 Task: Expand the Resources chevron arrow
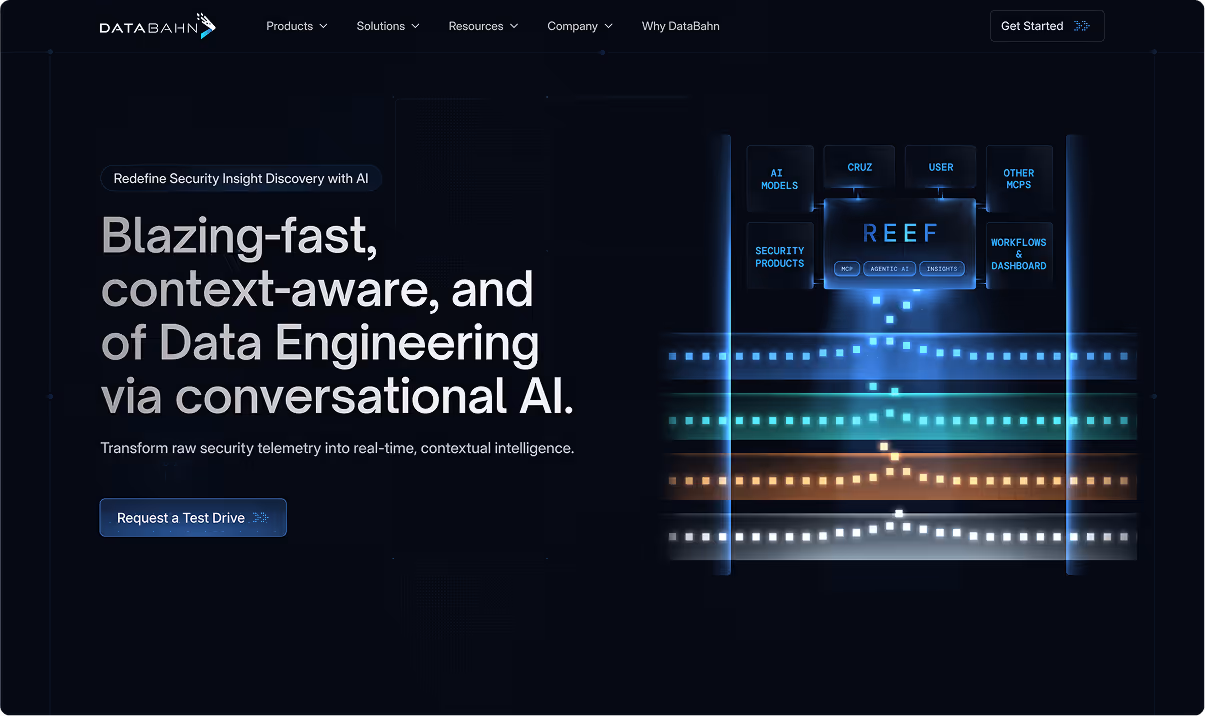coord(514,26)
